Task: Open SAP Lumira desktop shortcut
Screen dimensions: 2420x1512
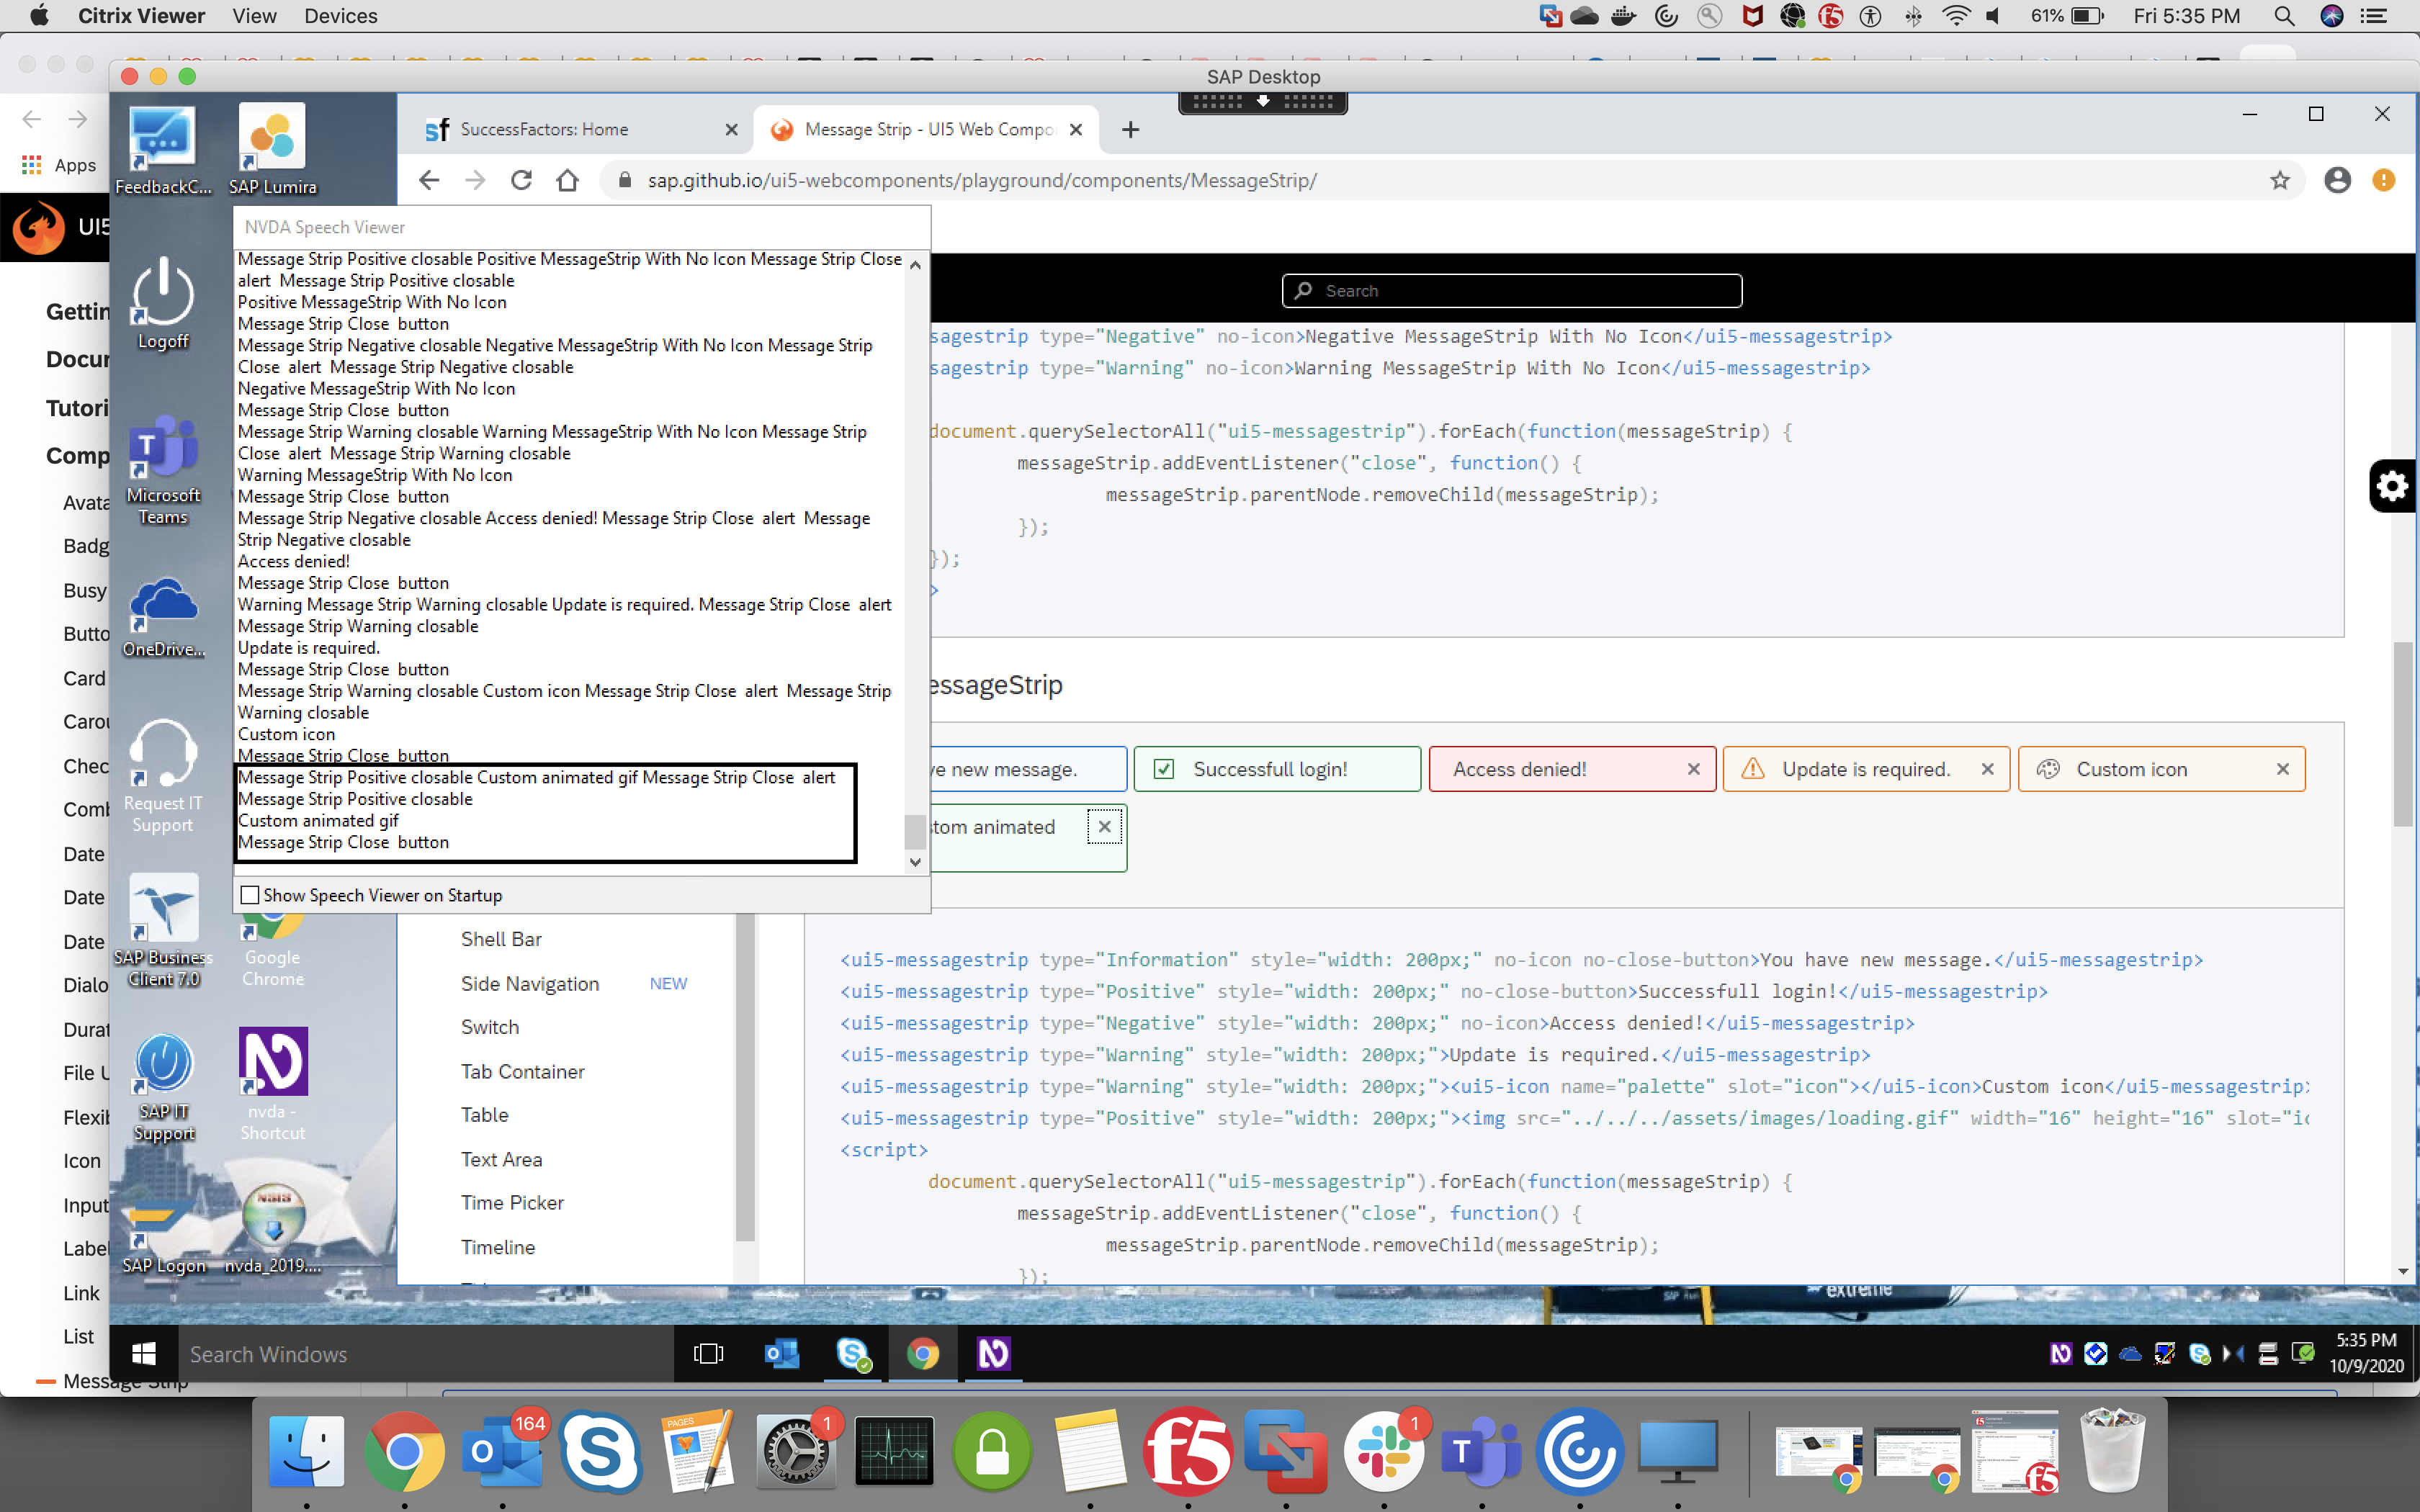Action: pyautogui.click(x=272, y=150)
